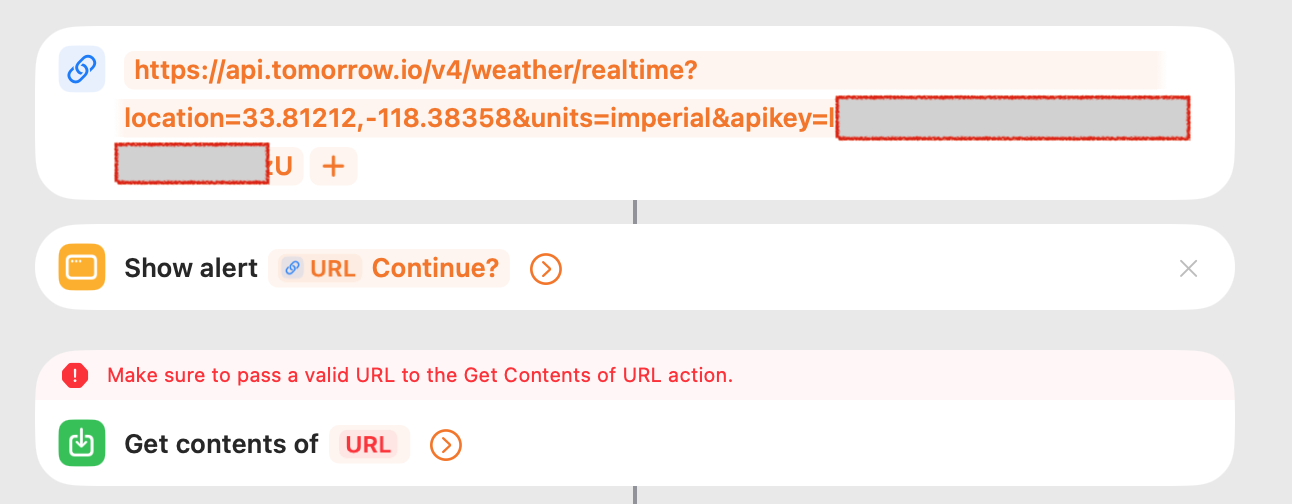Select the Show alert action title
This screenshot has height=504, width=1292.
click(191, 268)
